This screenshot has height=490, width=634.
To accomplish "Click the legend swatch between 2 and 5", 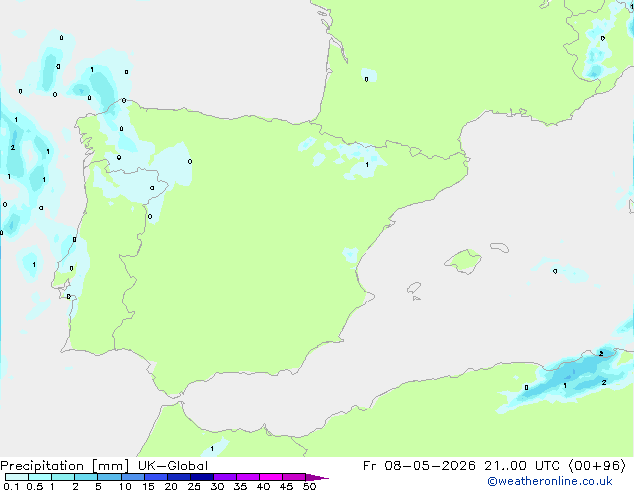I will coord(86,477).
